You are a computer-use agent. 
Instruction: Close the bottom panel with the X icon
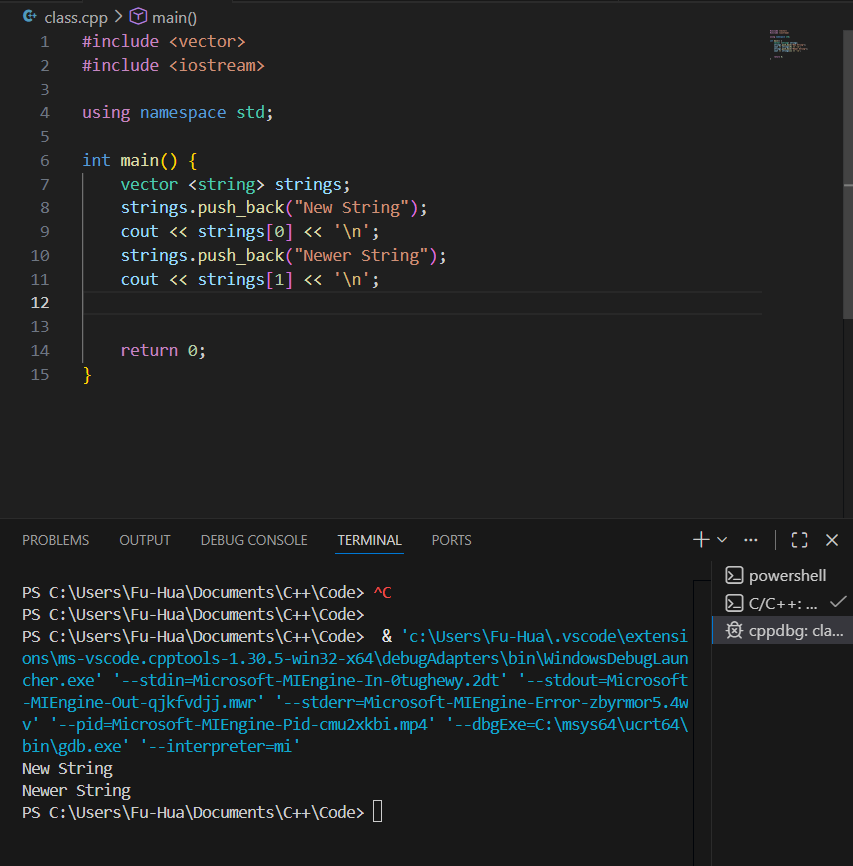click(831, 540)
